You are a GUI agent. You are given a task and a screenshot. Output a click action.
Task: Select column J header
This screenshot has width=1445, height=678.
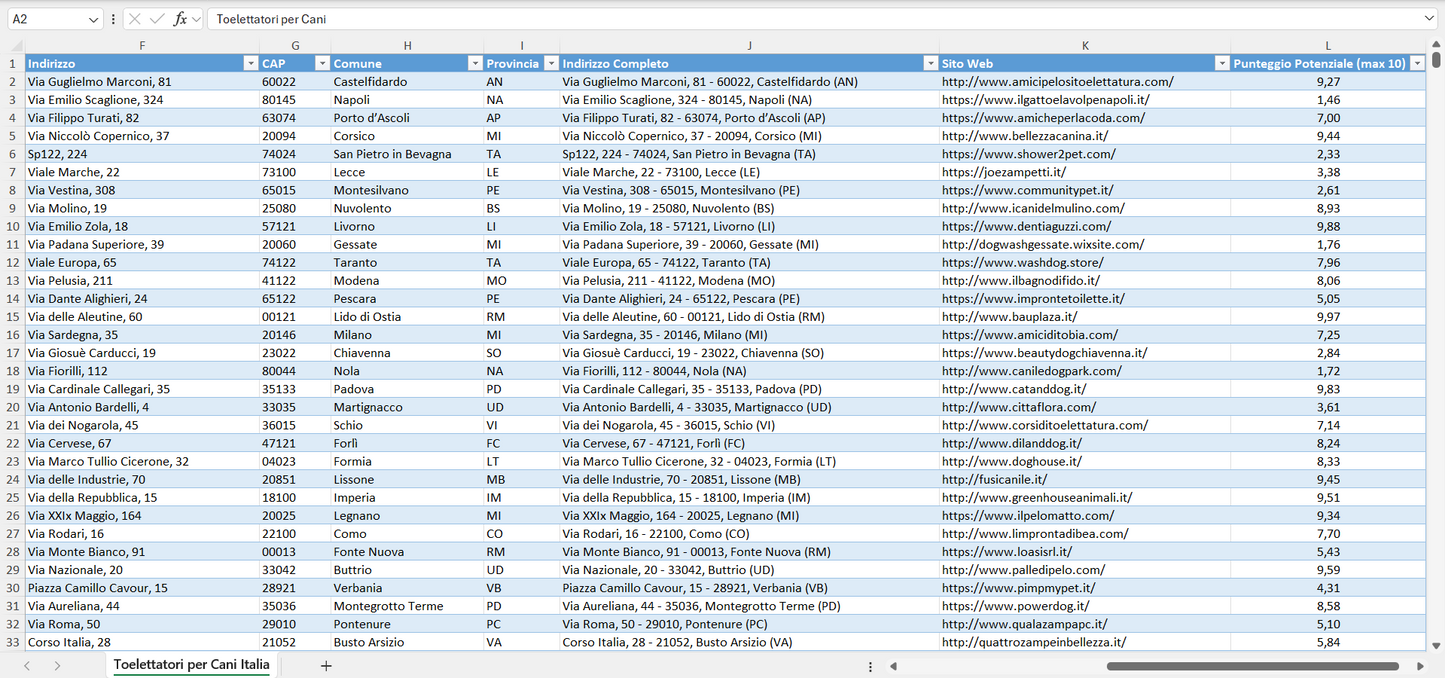coord(749,46)
